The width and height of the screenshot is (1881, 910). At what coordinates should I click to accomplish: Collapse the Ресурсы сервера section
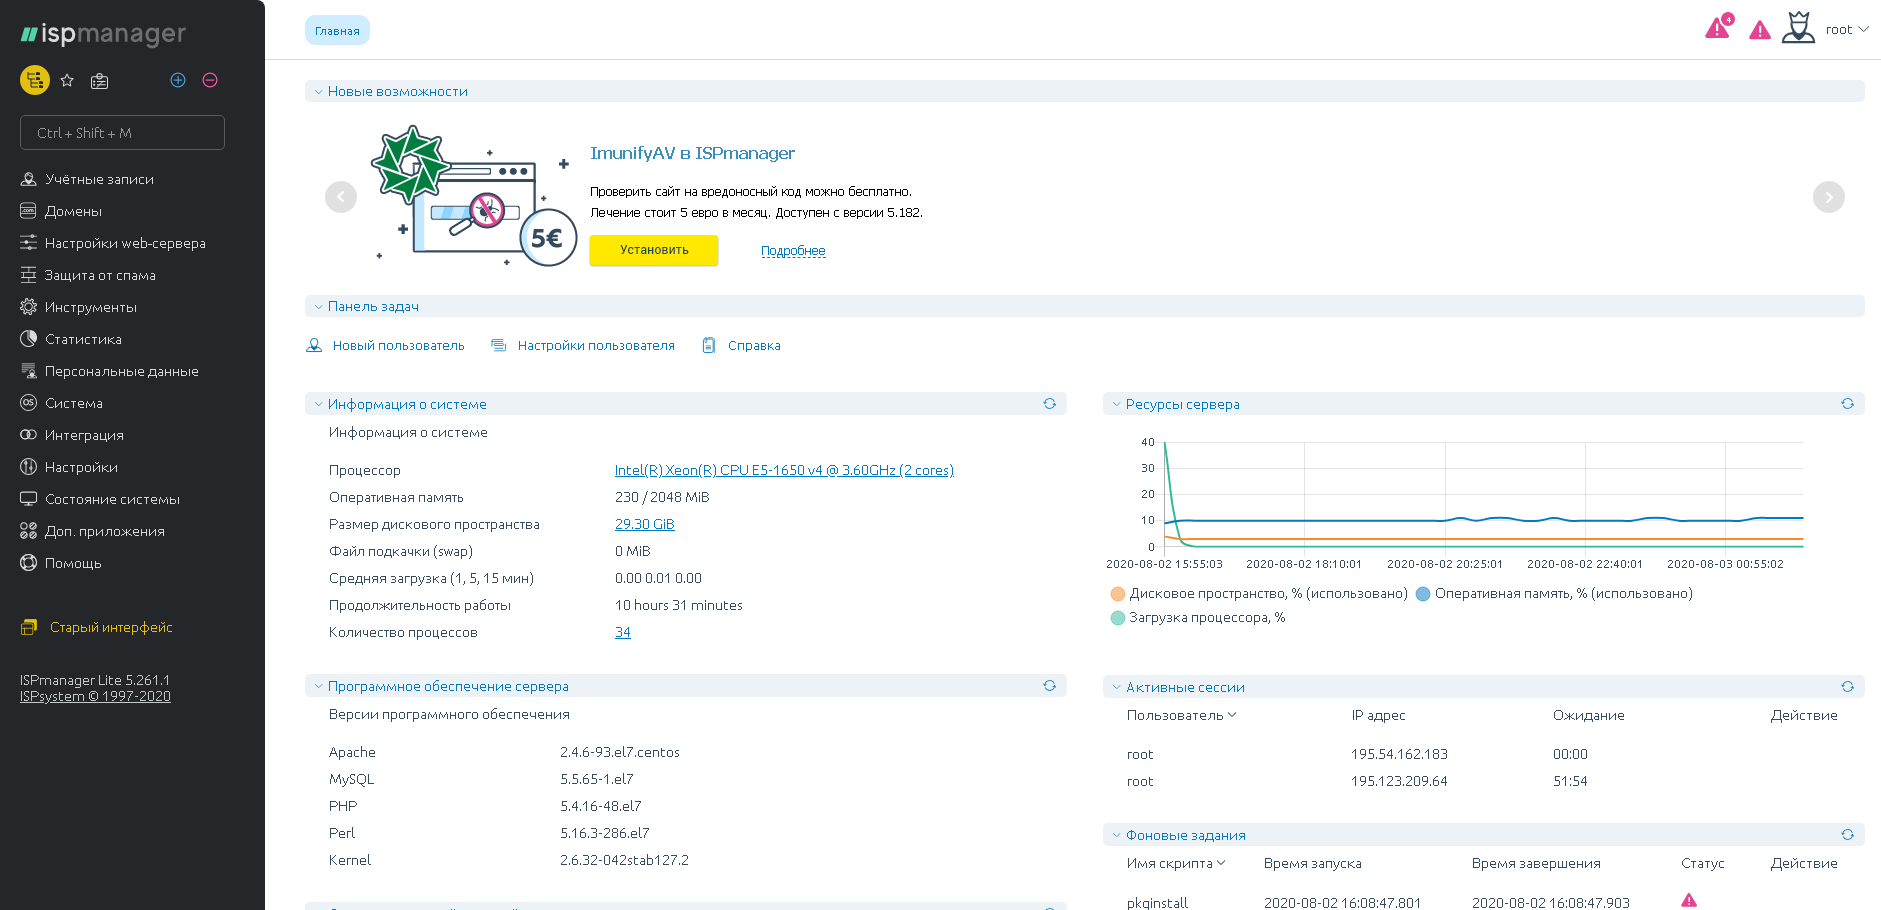point(1116,405)
